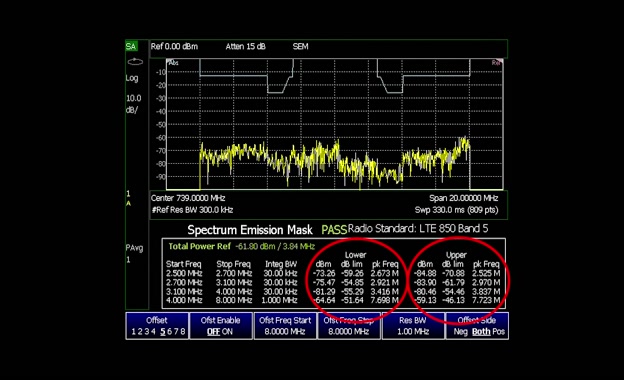
Task: Click the Lower -51.64 dB lim cell
Action: click(x=352, y=300)
